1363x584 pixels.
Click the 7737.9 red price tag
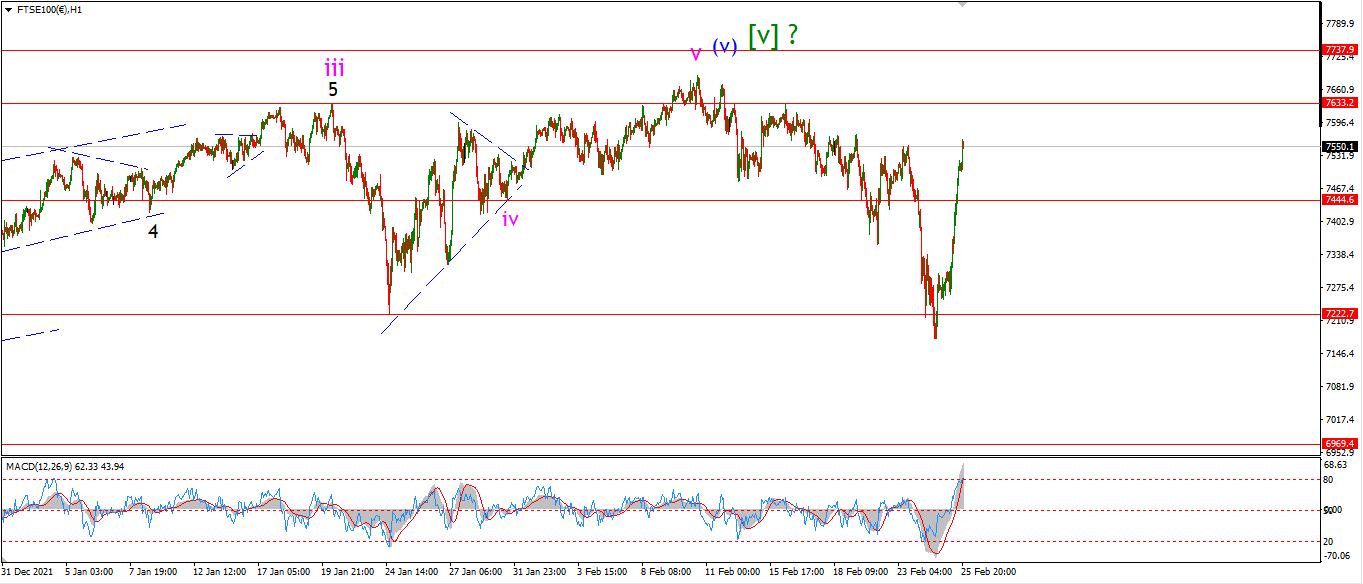click(x=1339, y=49)
